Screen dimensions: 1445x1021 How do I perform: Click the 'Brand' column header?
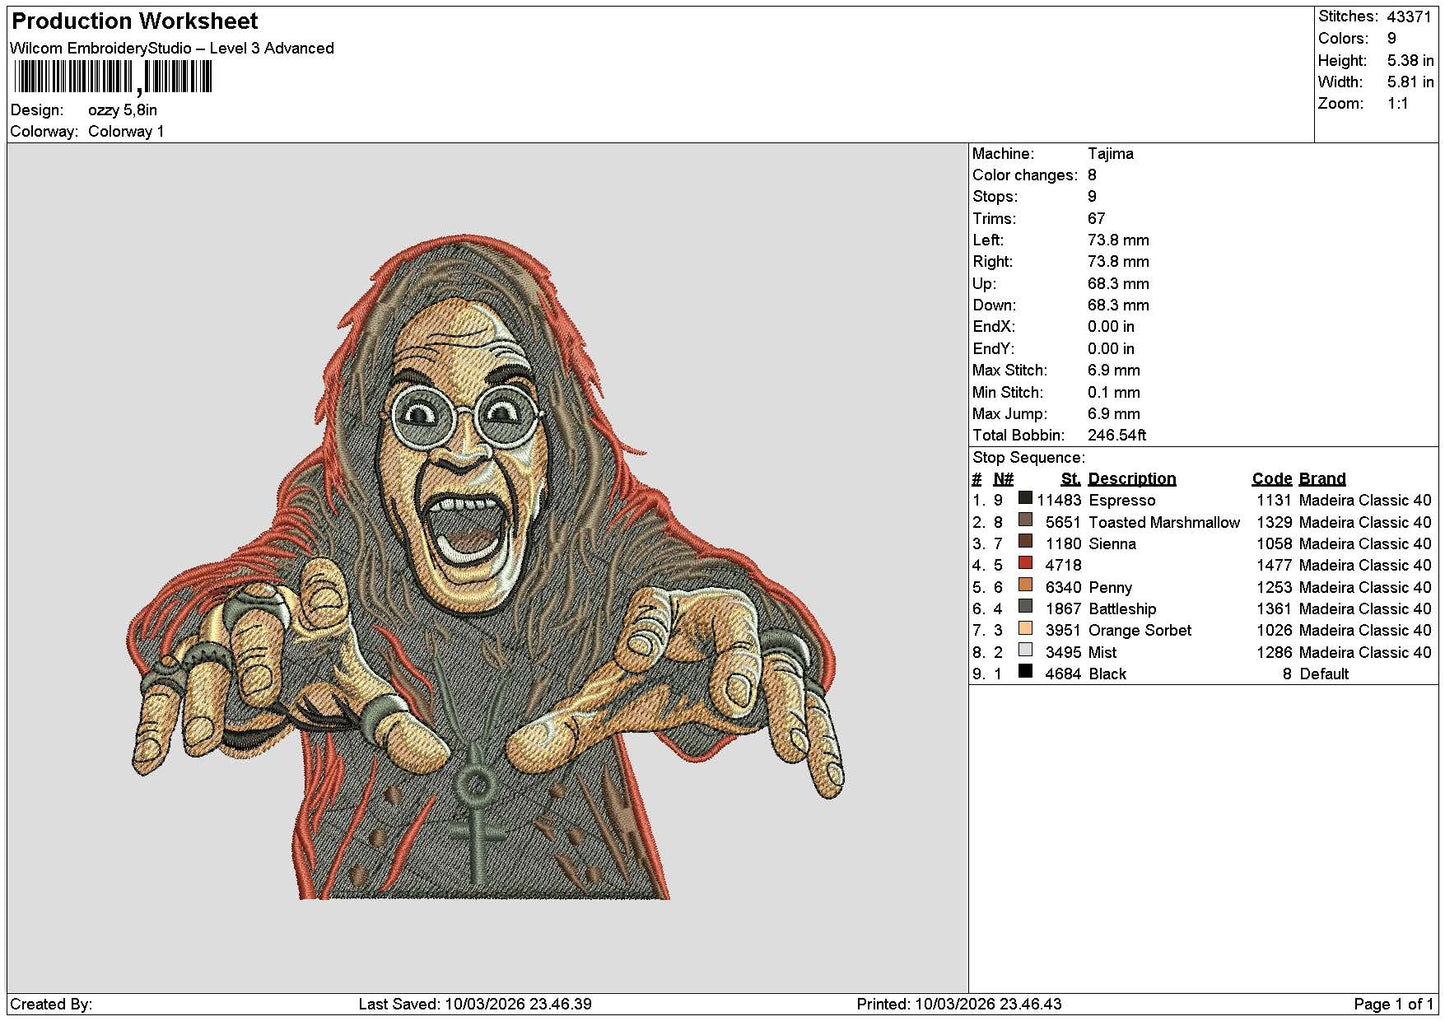[1322, 479]
